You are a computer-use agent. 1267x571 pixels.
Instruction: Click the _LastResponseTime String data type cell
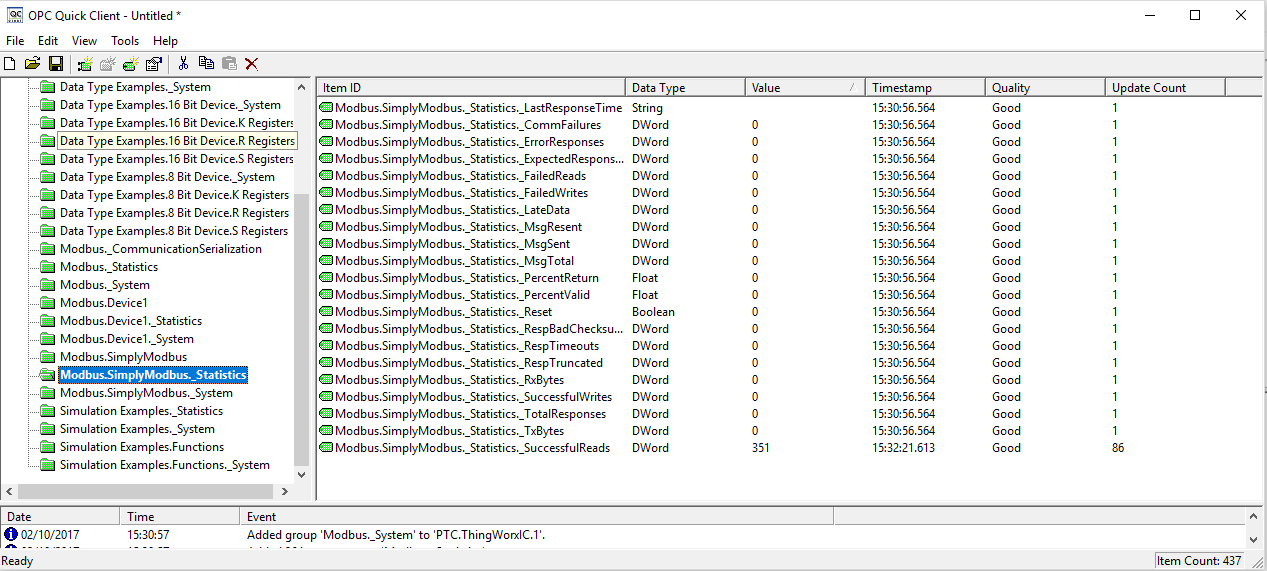pos(647,108)
